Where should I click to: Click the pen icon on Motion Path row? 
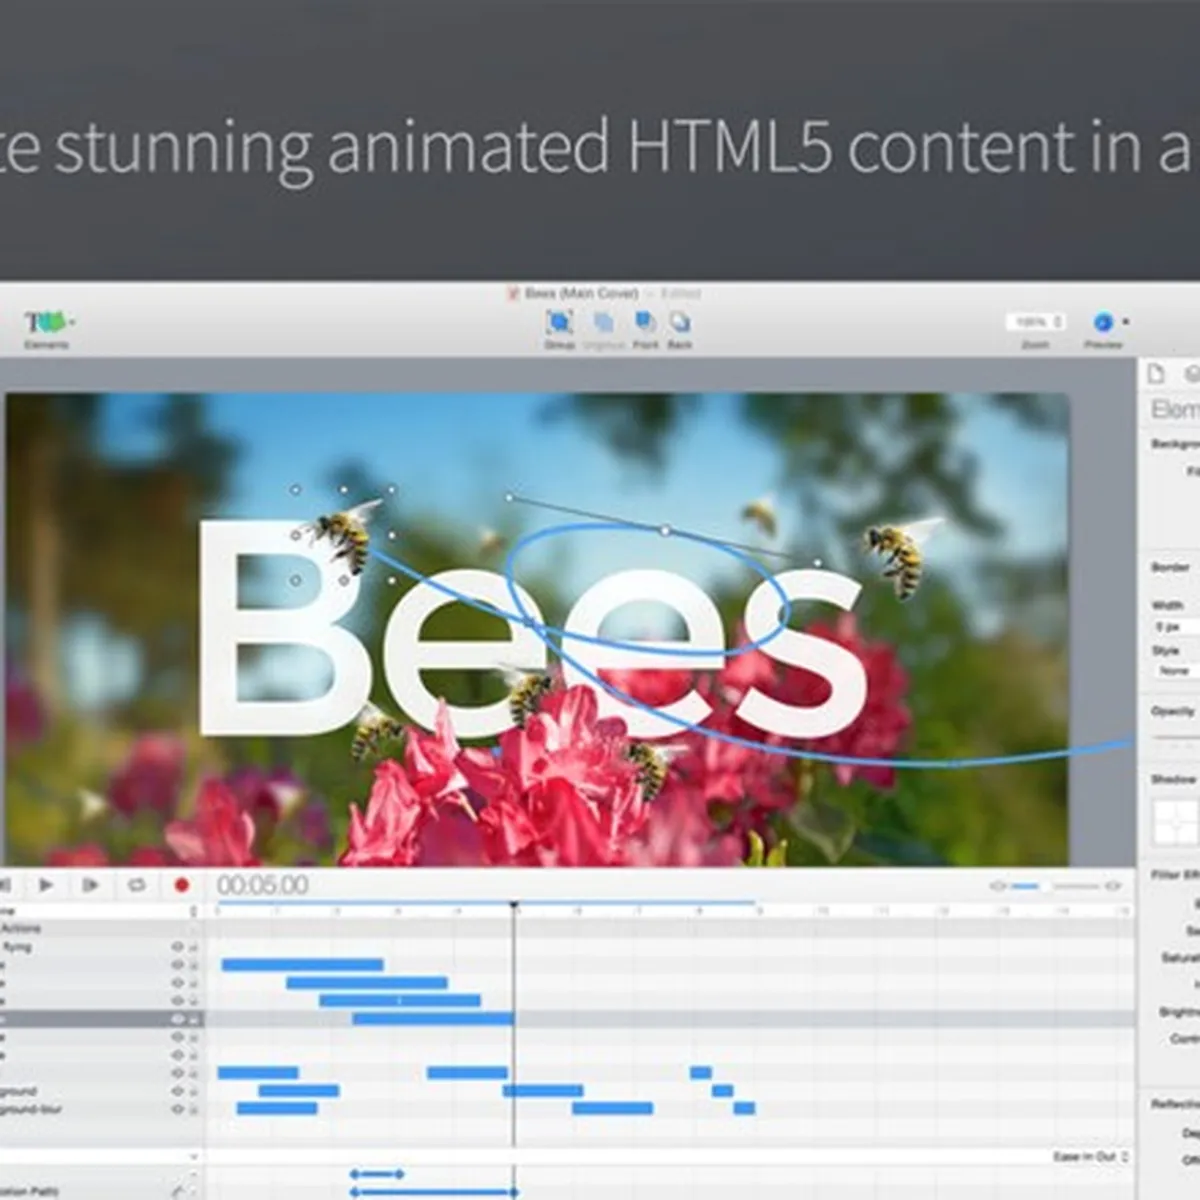coord(178,1192)
